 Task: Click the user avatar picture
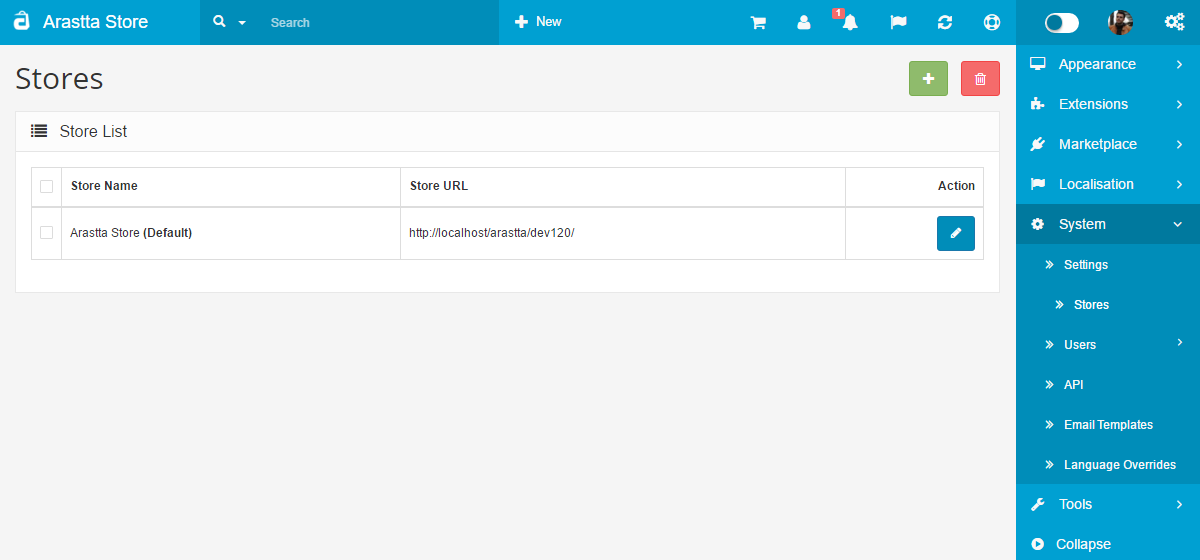[1120, 22]
